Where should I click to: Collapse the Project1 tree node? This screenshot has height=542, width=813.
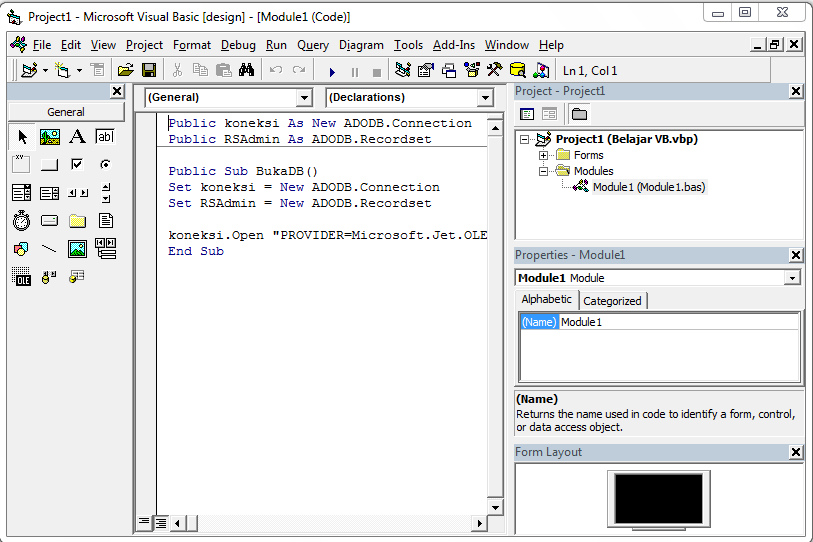pos(525,140)
